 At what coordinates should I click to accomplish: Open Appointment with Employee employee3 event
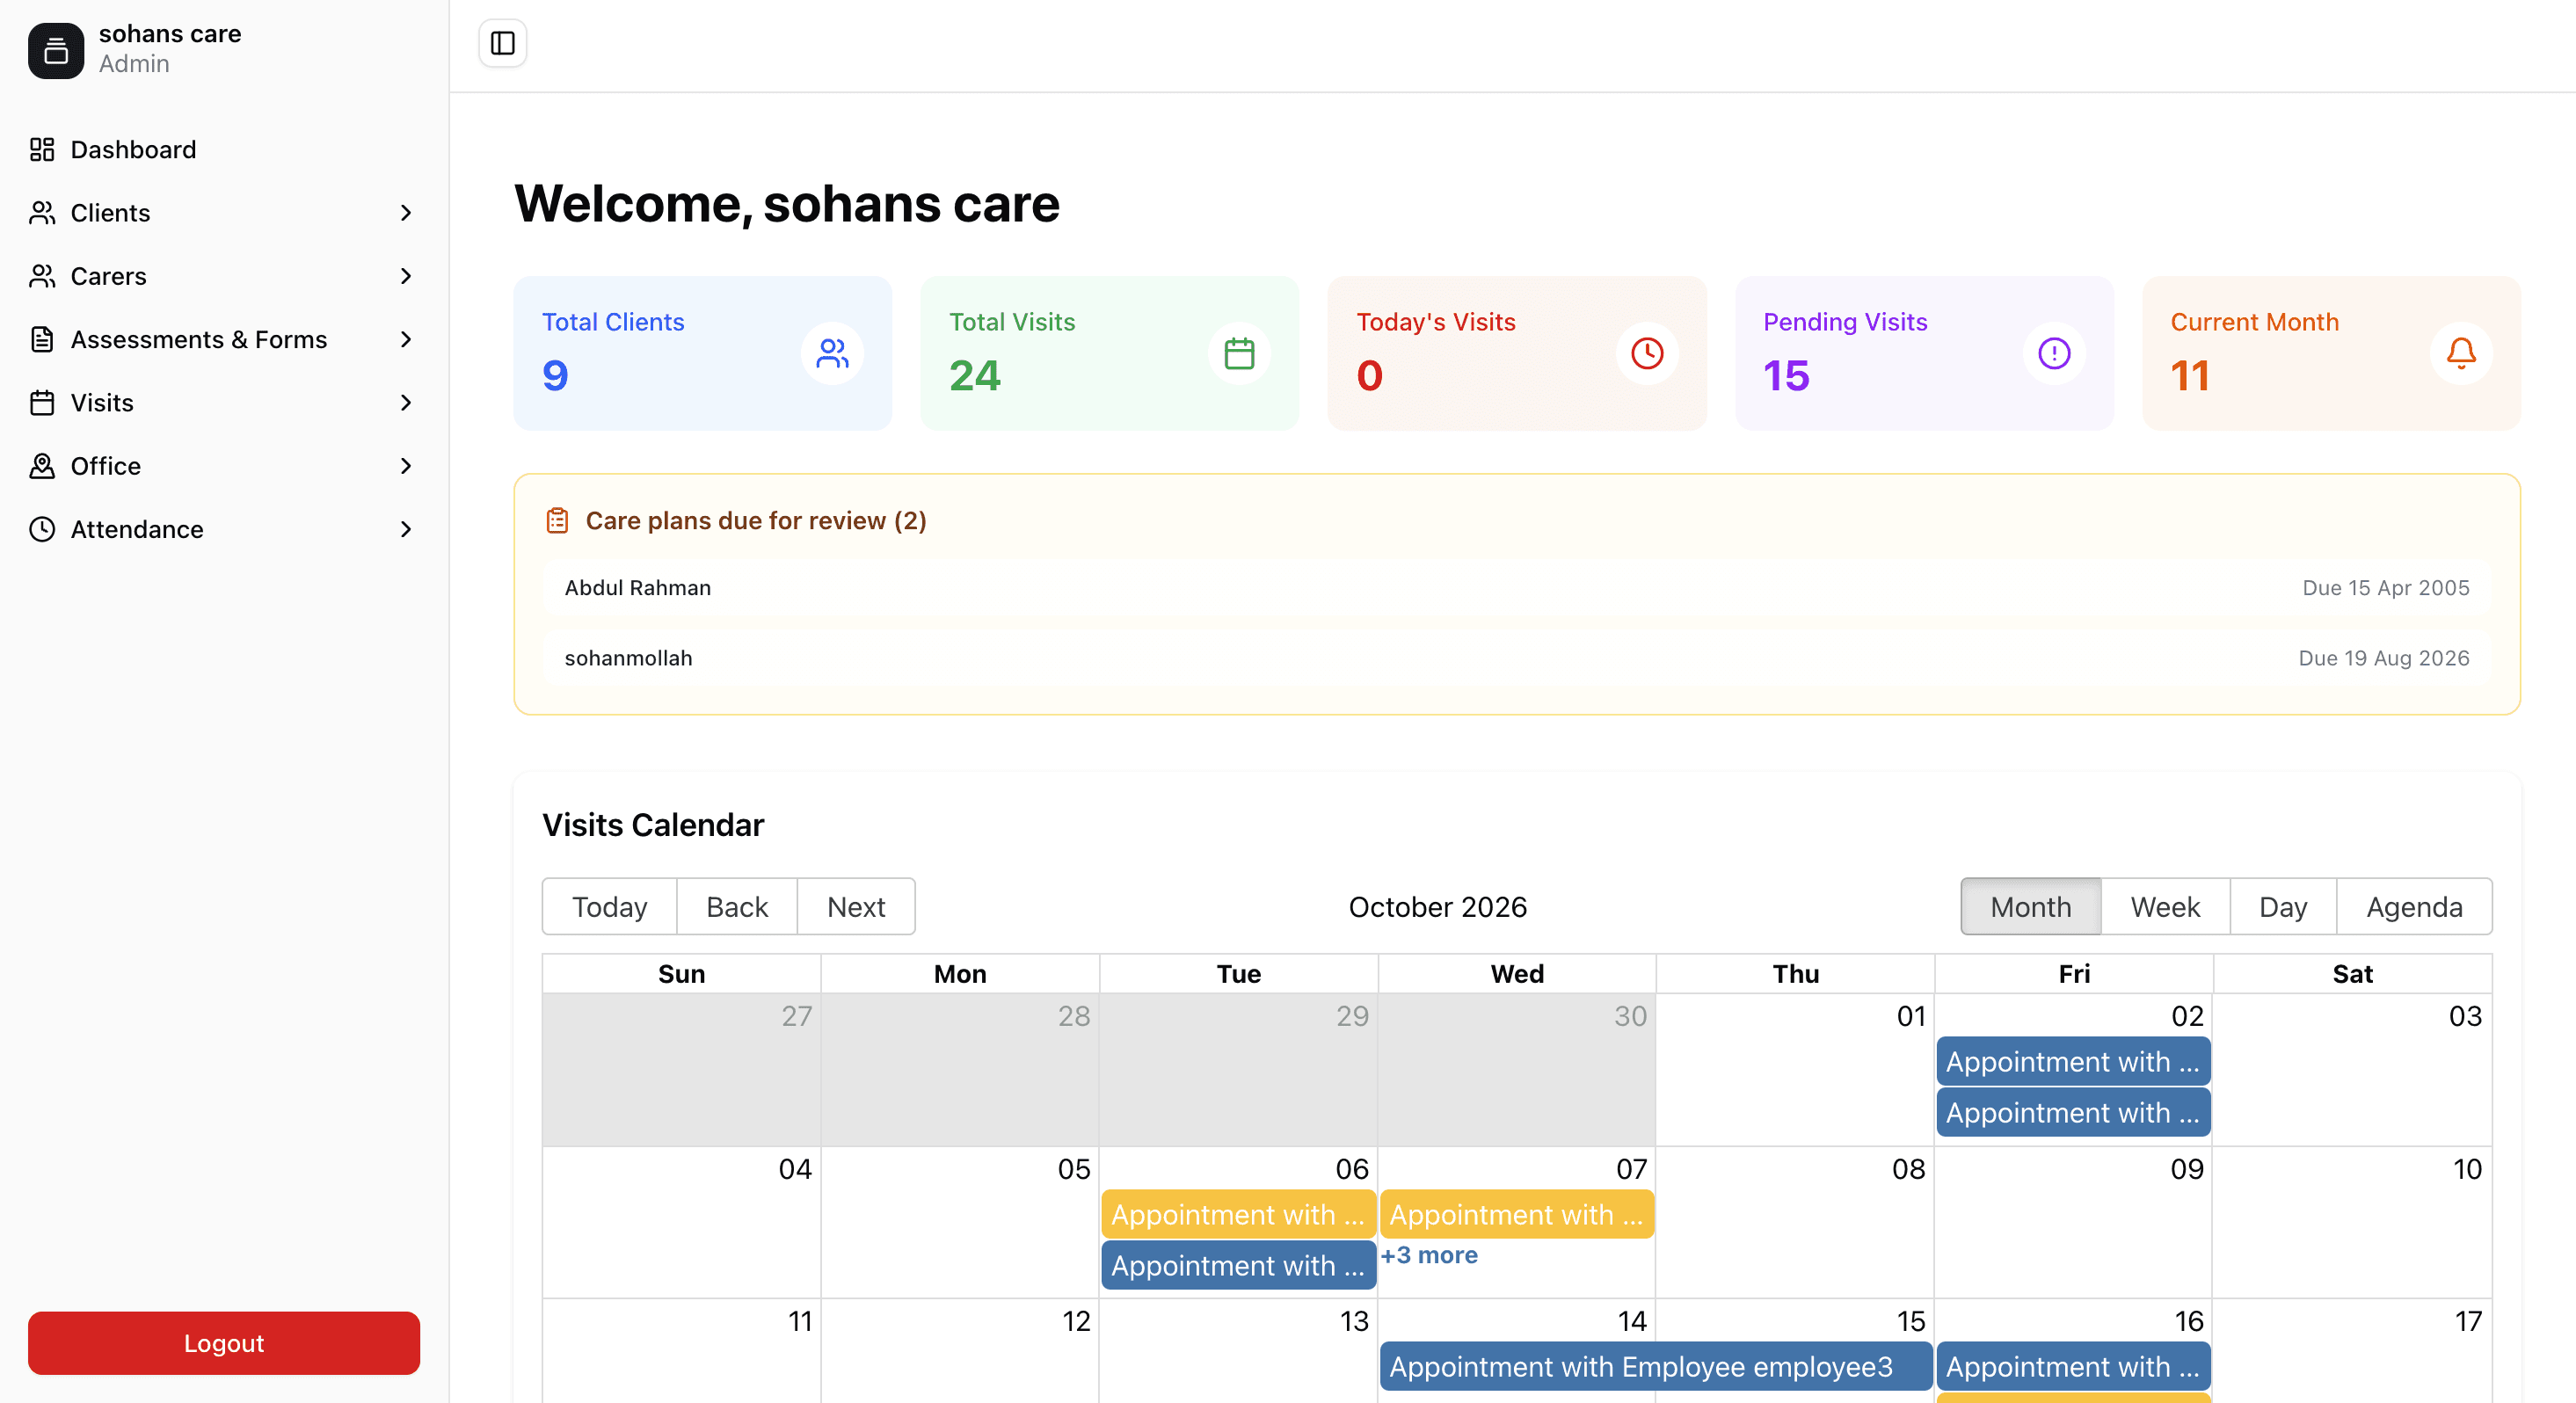tap(1656, 1367)
